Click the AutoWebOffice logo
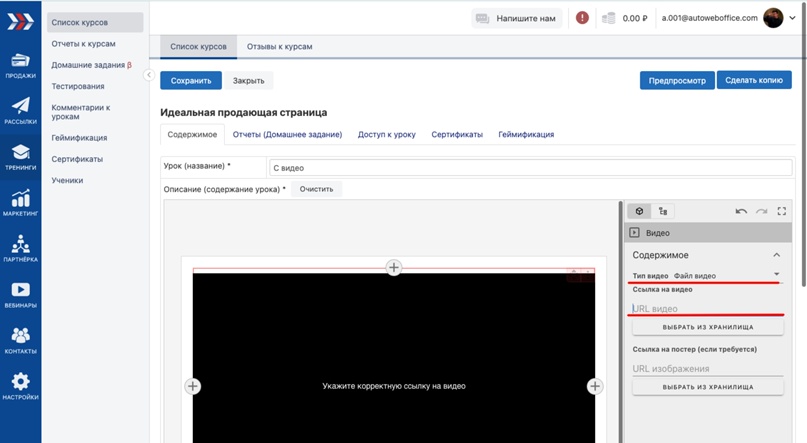807x443 pixels. 20,22
